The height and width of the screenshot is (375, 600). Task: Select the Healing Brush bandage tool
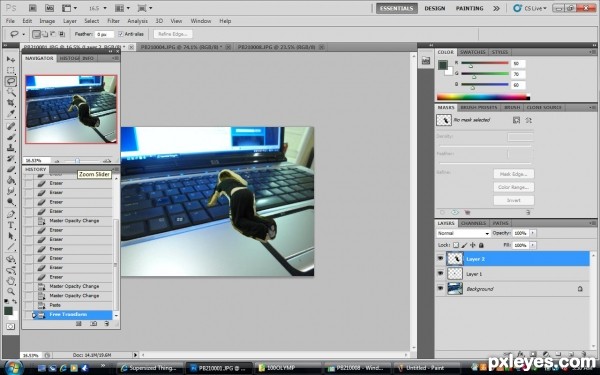(x=11, y=126)
